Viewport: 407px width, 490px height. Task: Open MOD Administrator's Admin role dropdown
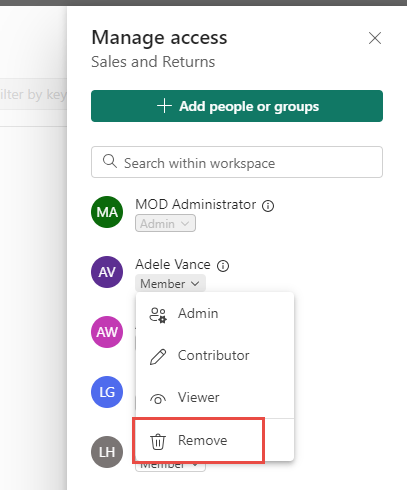coord(165,223)
